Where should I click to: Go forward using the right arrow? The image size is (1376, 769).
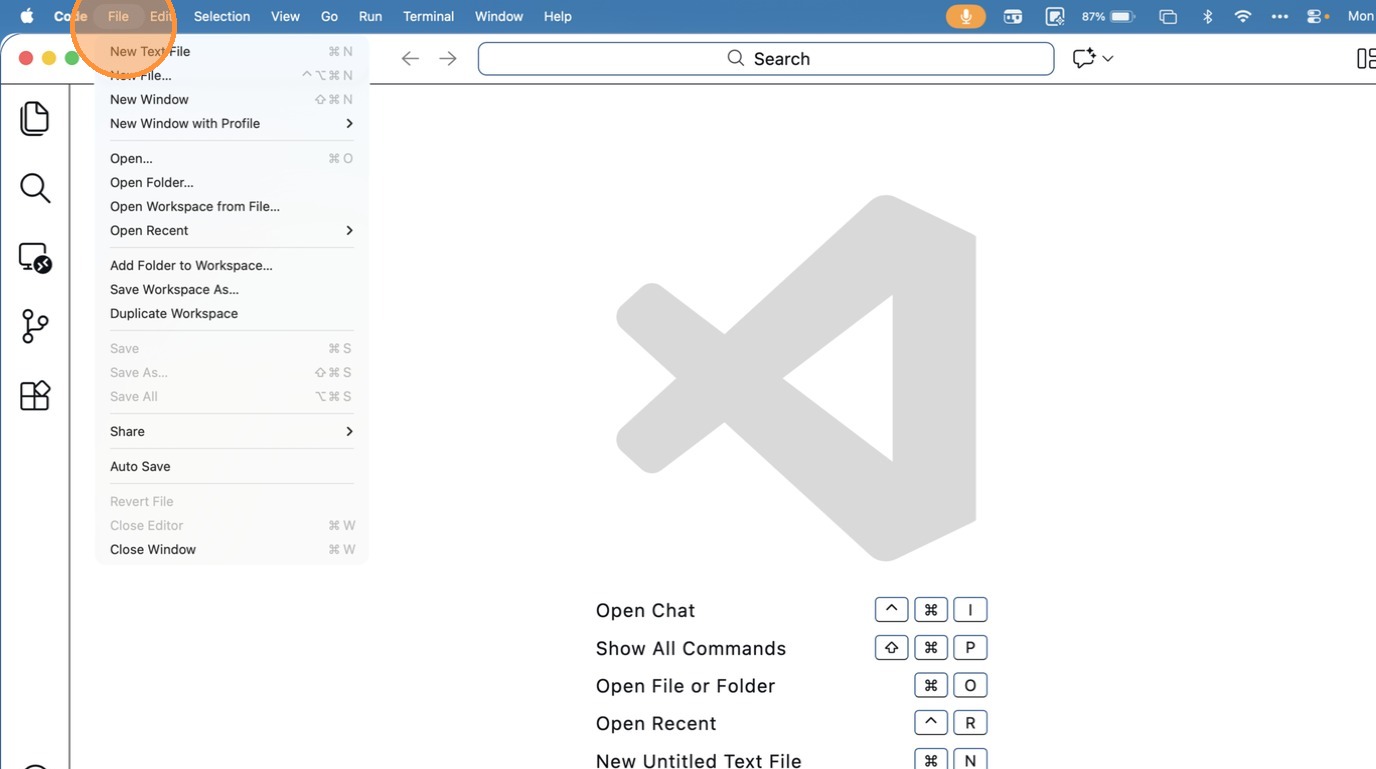(448, 58)
